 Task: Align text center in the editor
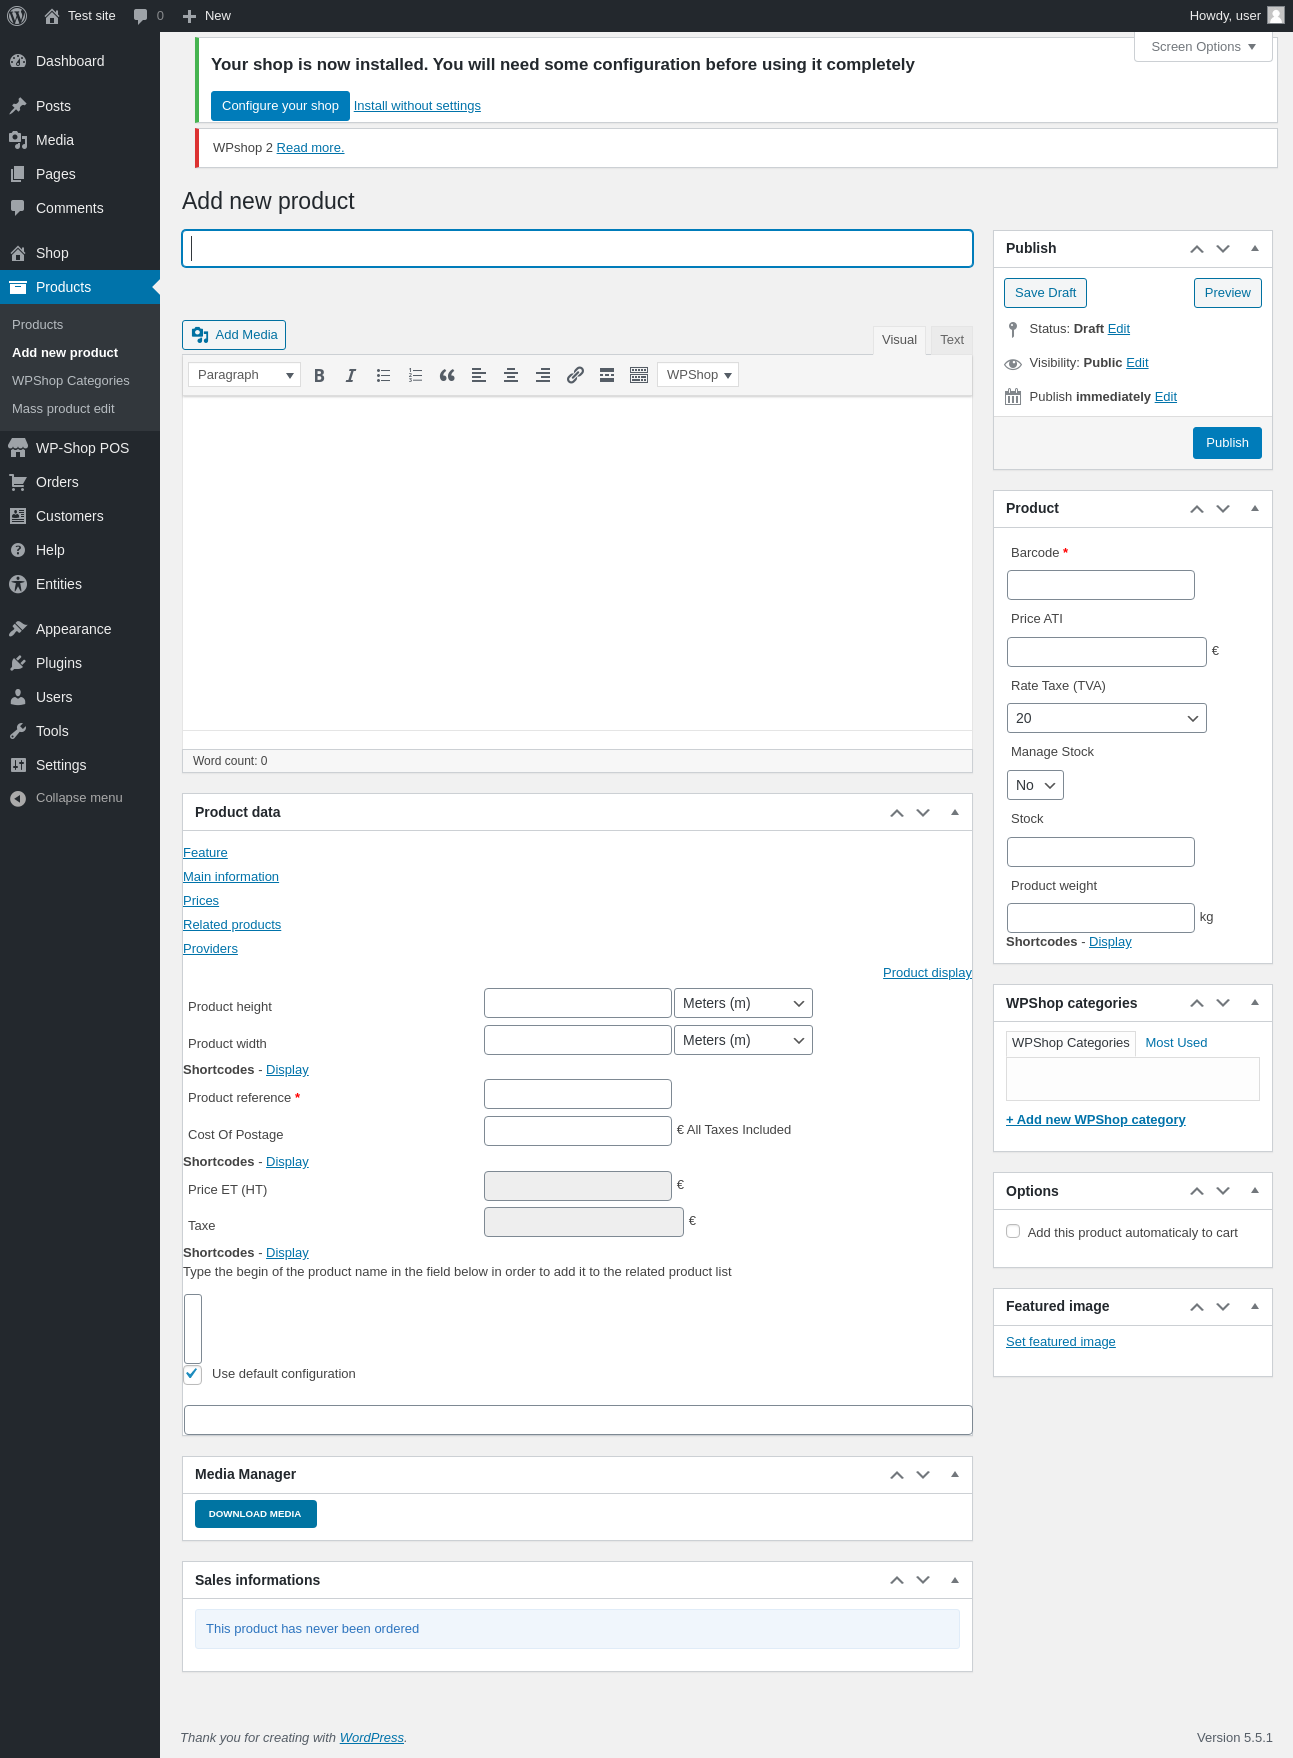tap(511, 375)
